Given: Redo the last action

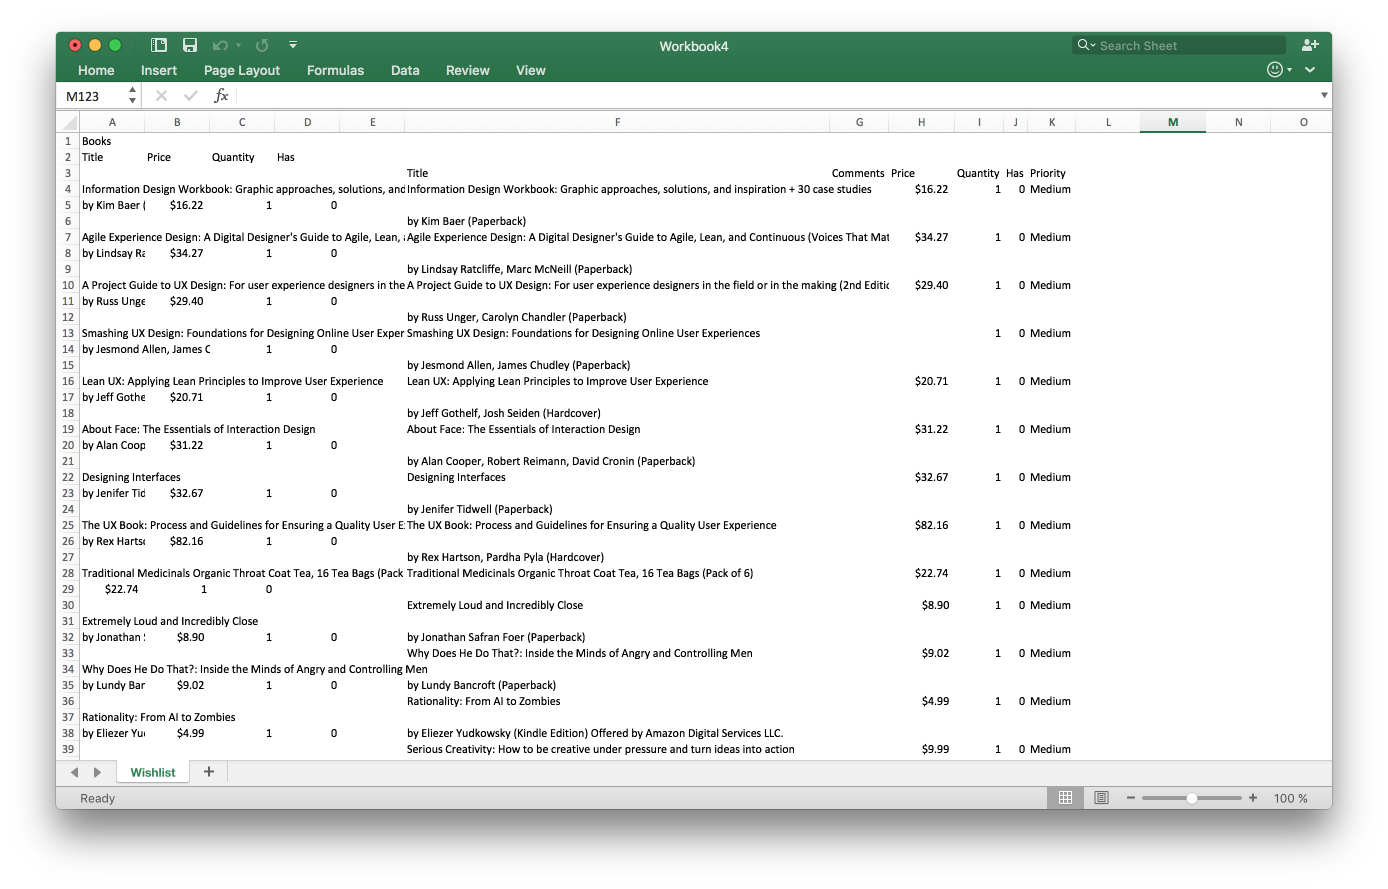Looking at the screenshot, I should click(262, 45).
